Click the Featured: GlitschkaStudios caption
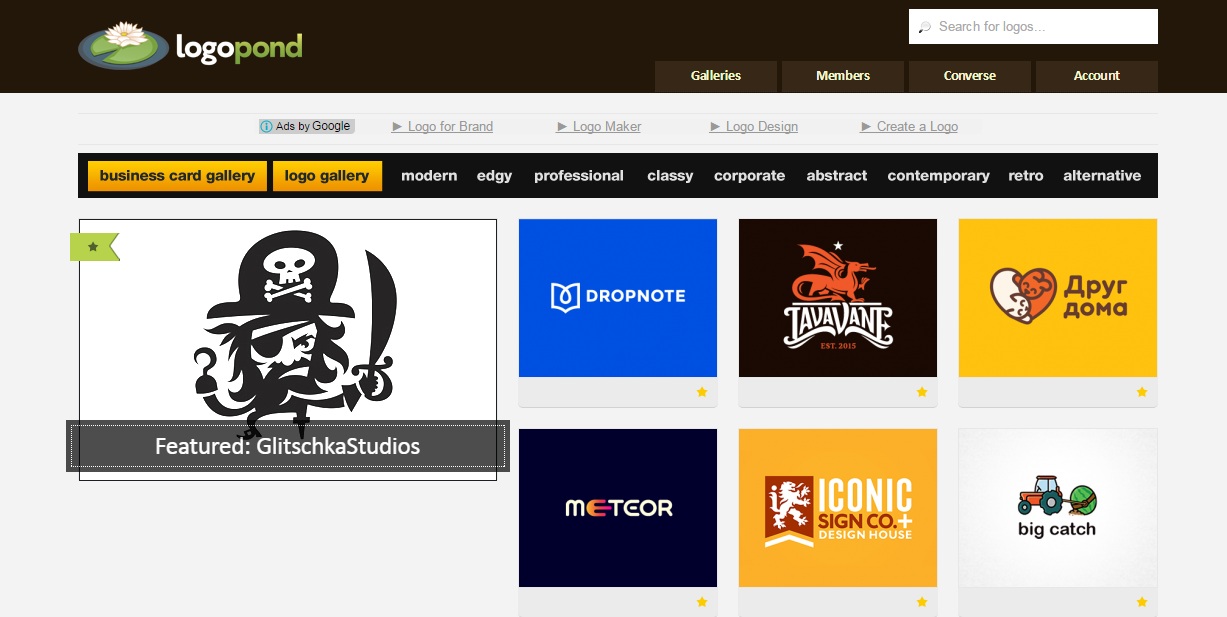Screen dimensions: 1227x617 click(288, 446)
